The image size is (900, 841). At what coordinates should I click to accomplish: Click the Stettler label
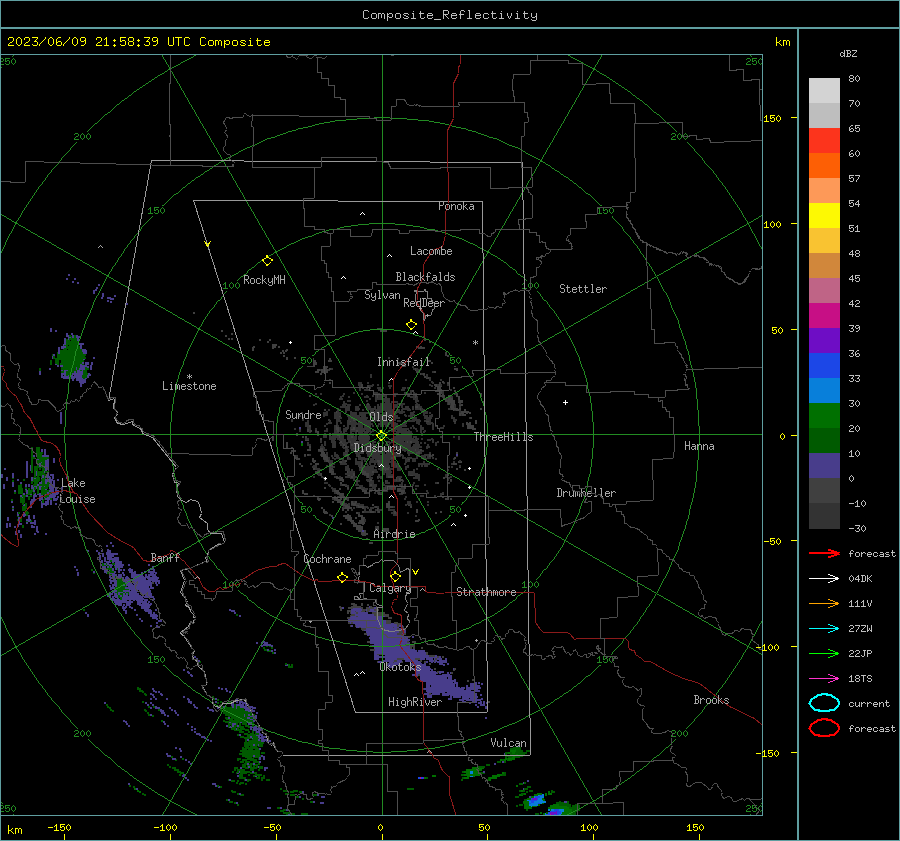coord(583,289)
